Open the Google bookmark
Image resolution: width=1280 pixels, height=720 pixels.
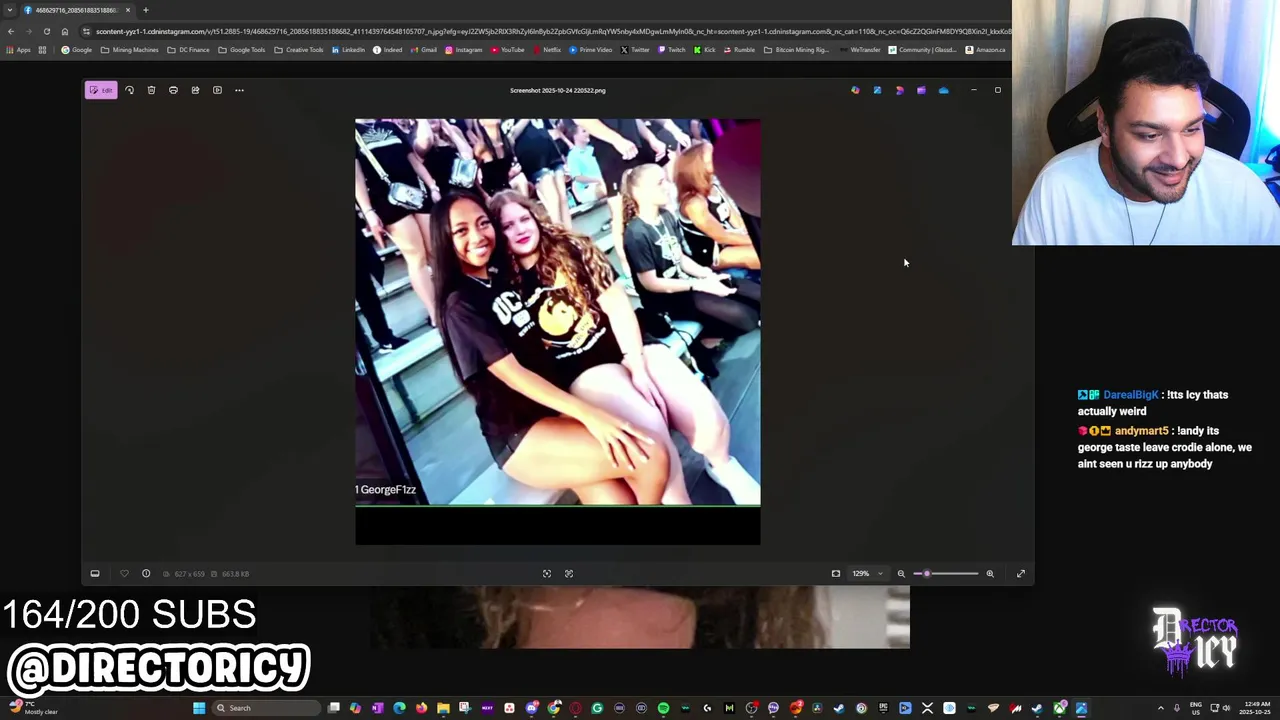[77, 50]
